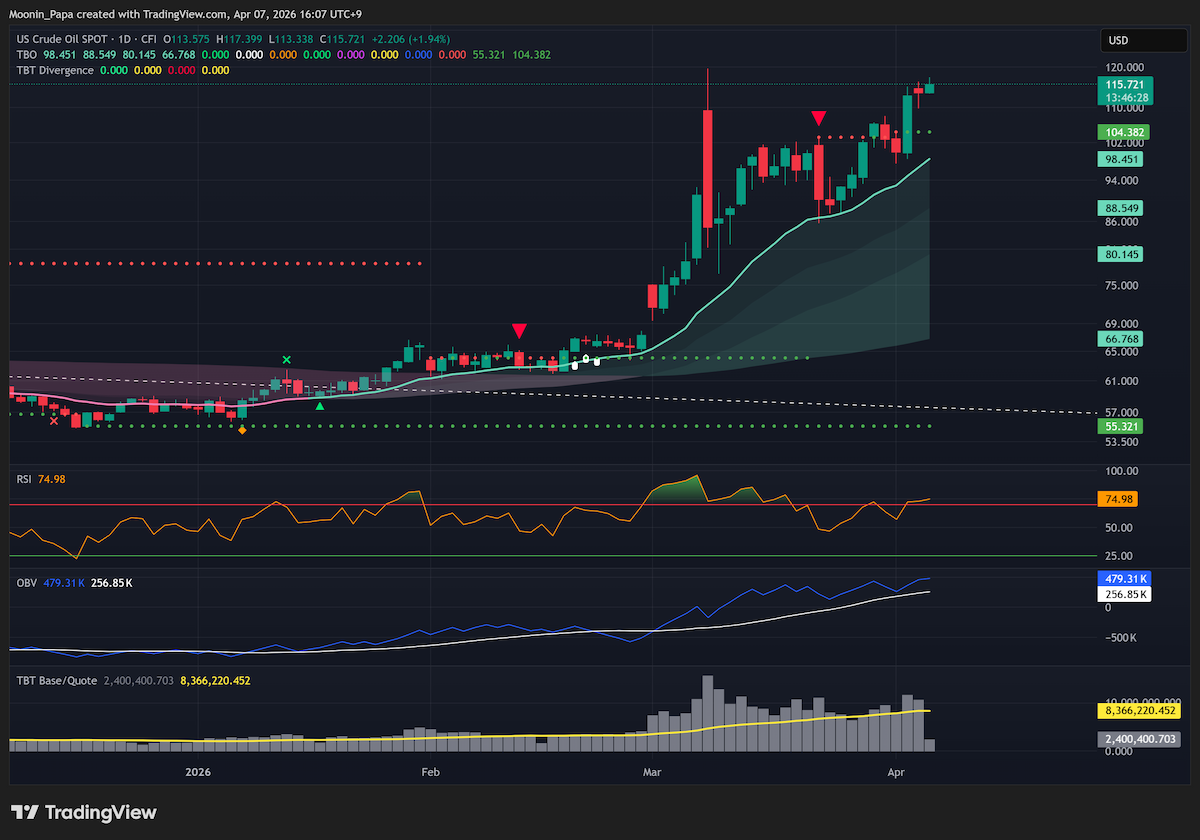Screen dimensions: 1200x840
Task: Click the yellow 8,366,220.452 volume axis label
Action: [x=1140, y=711]
